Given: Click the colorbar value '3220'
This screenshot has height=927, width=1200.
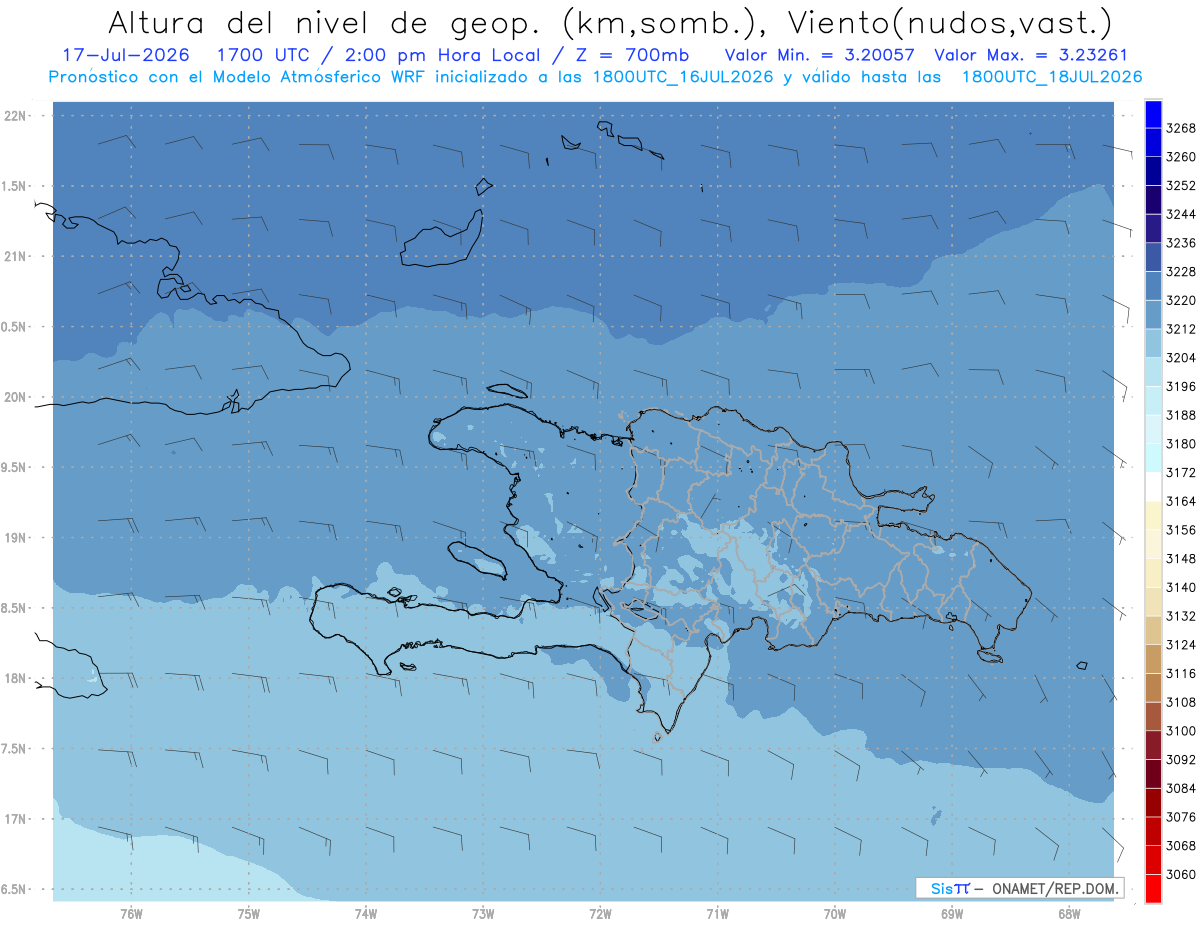Looking at the screenshot, I should tap(1181, 300).
